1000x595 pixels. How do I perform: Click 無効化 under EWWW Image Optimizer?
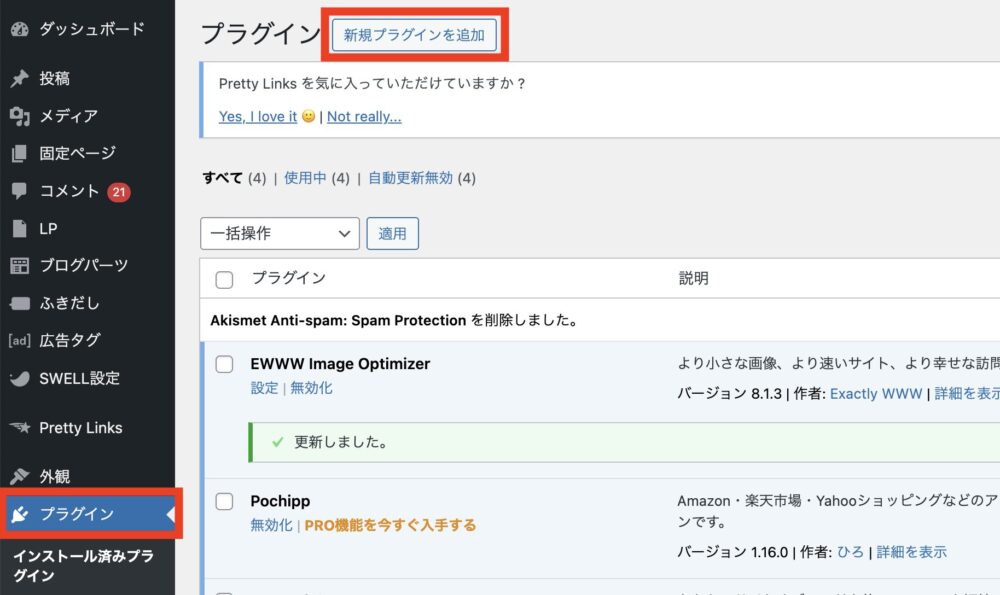pyautogui.click(x=311, y=388)
